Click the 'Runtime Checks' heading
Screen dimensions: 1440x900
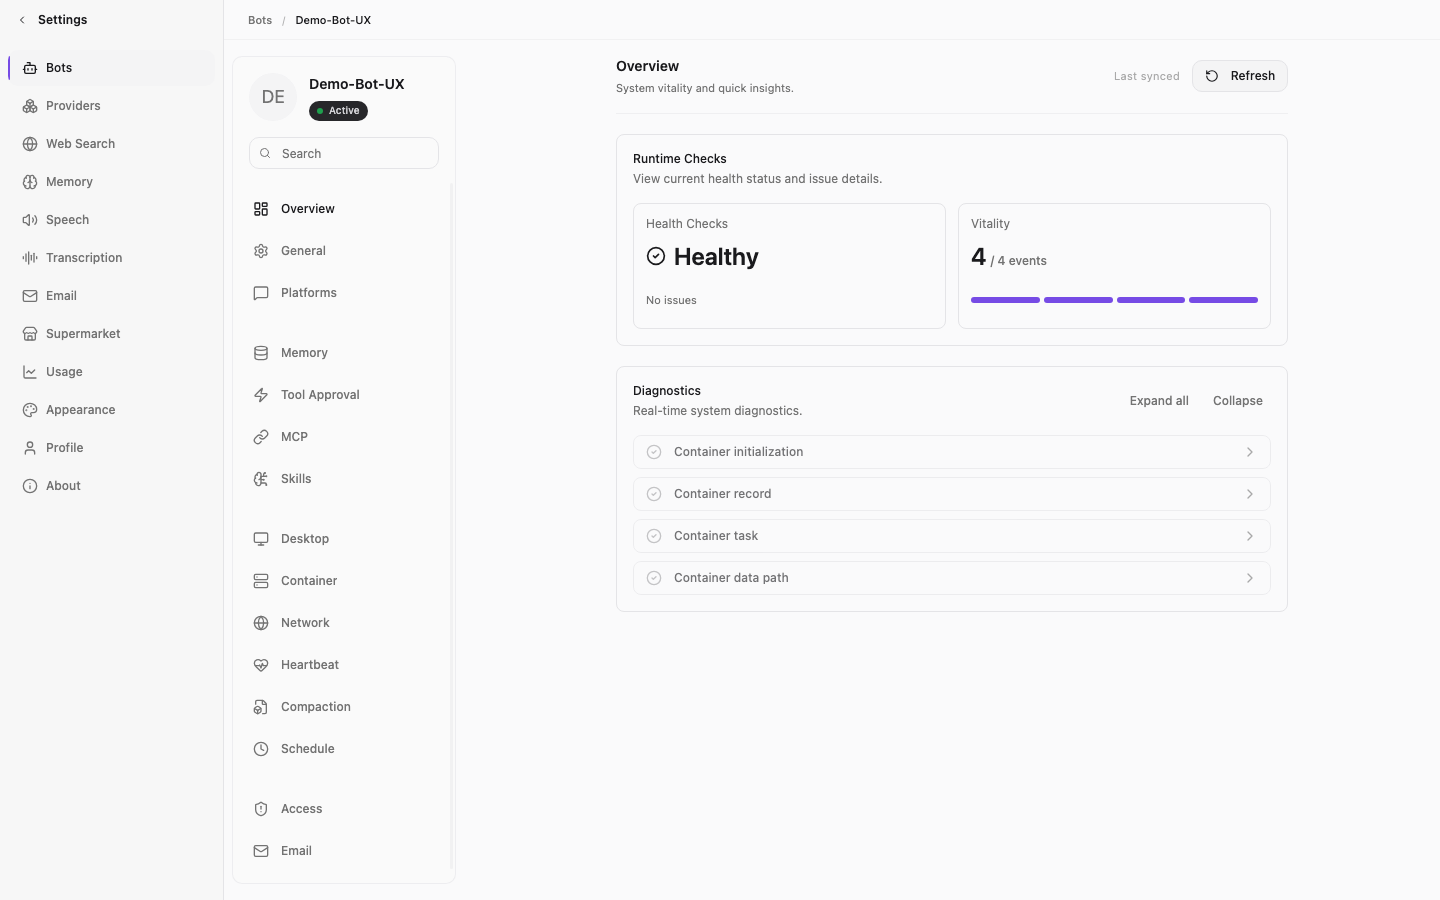[680, 159]
